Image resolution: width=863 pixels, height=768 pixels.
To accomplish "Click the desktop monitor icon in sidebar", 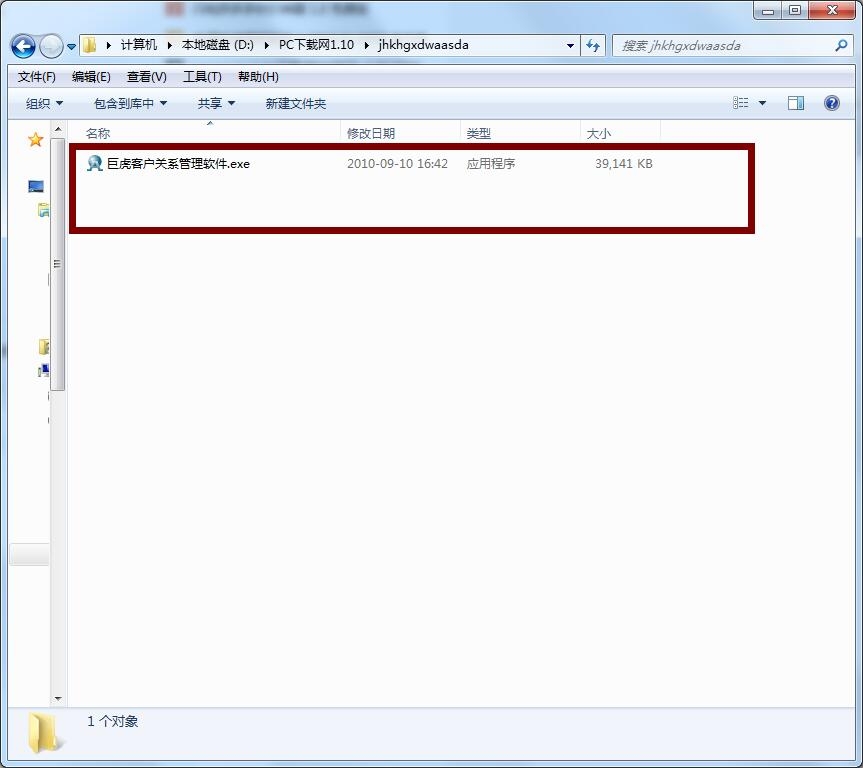I will 36,187.
